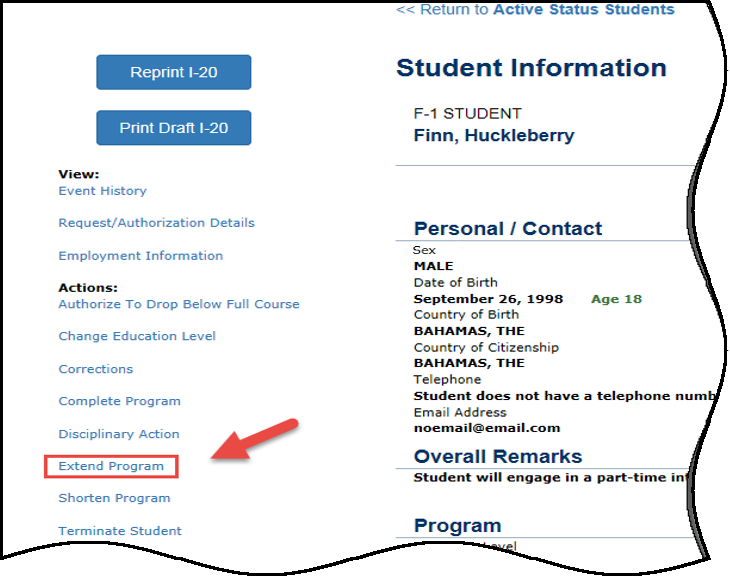Return to Active Status Students list
Image resolution: width=730 pixels, height=580 pixels.
pos(535,10)
